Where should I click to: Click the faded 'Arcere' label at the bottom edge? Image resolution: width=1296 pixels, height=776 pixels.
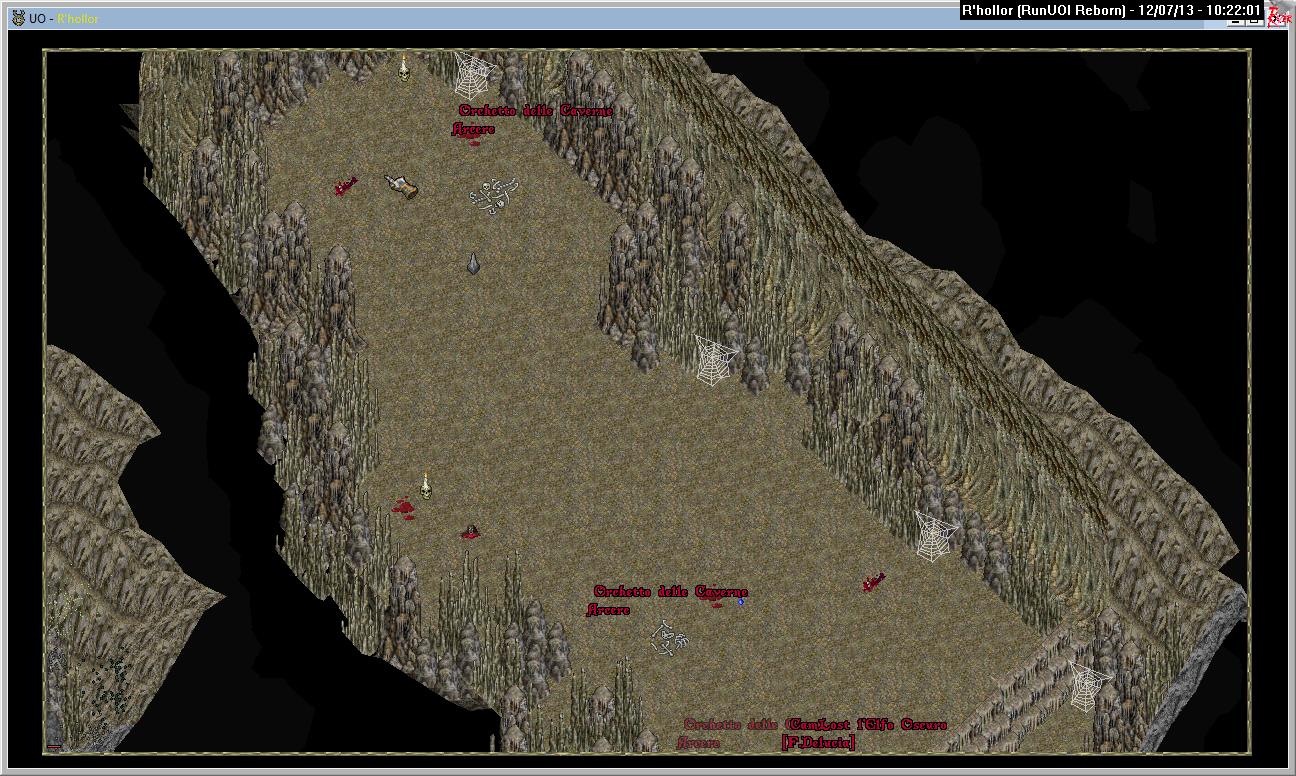[698, 743]
